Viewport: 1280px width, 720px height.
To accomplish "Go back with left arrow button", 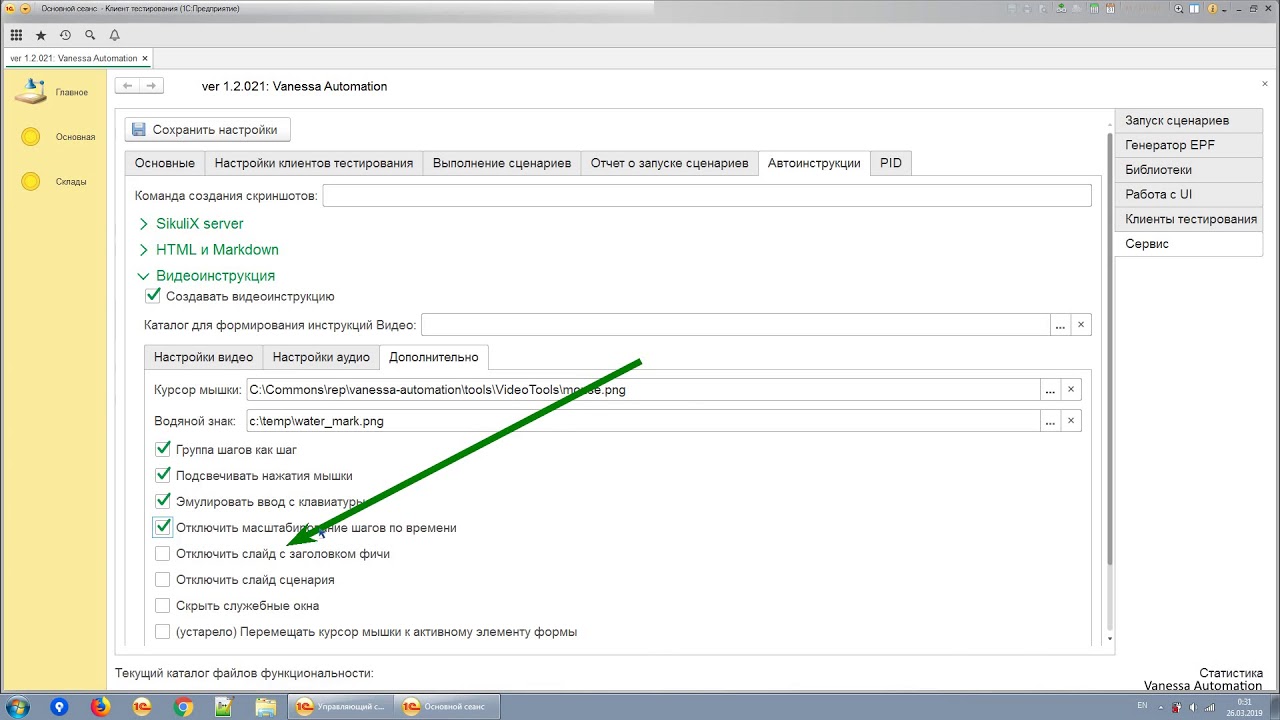I will click(127, 86).
